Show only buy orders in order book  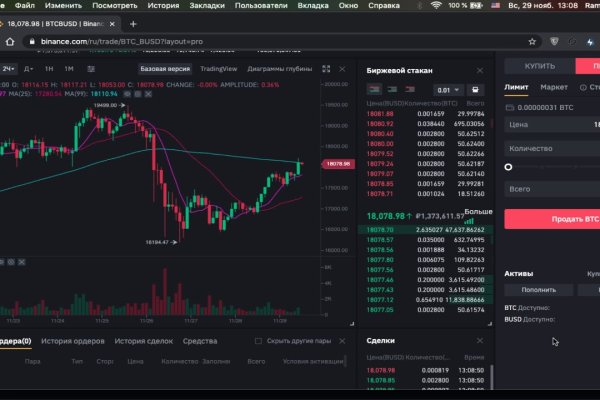tap(389, 89)
